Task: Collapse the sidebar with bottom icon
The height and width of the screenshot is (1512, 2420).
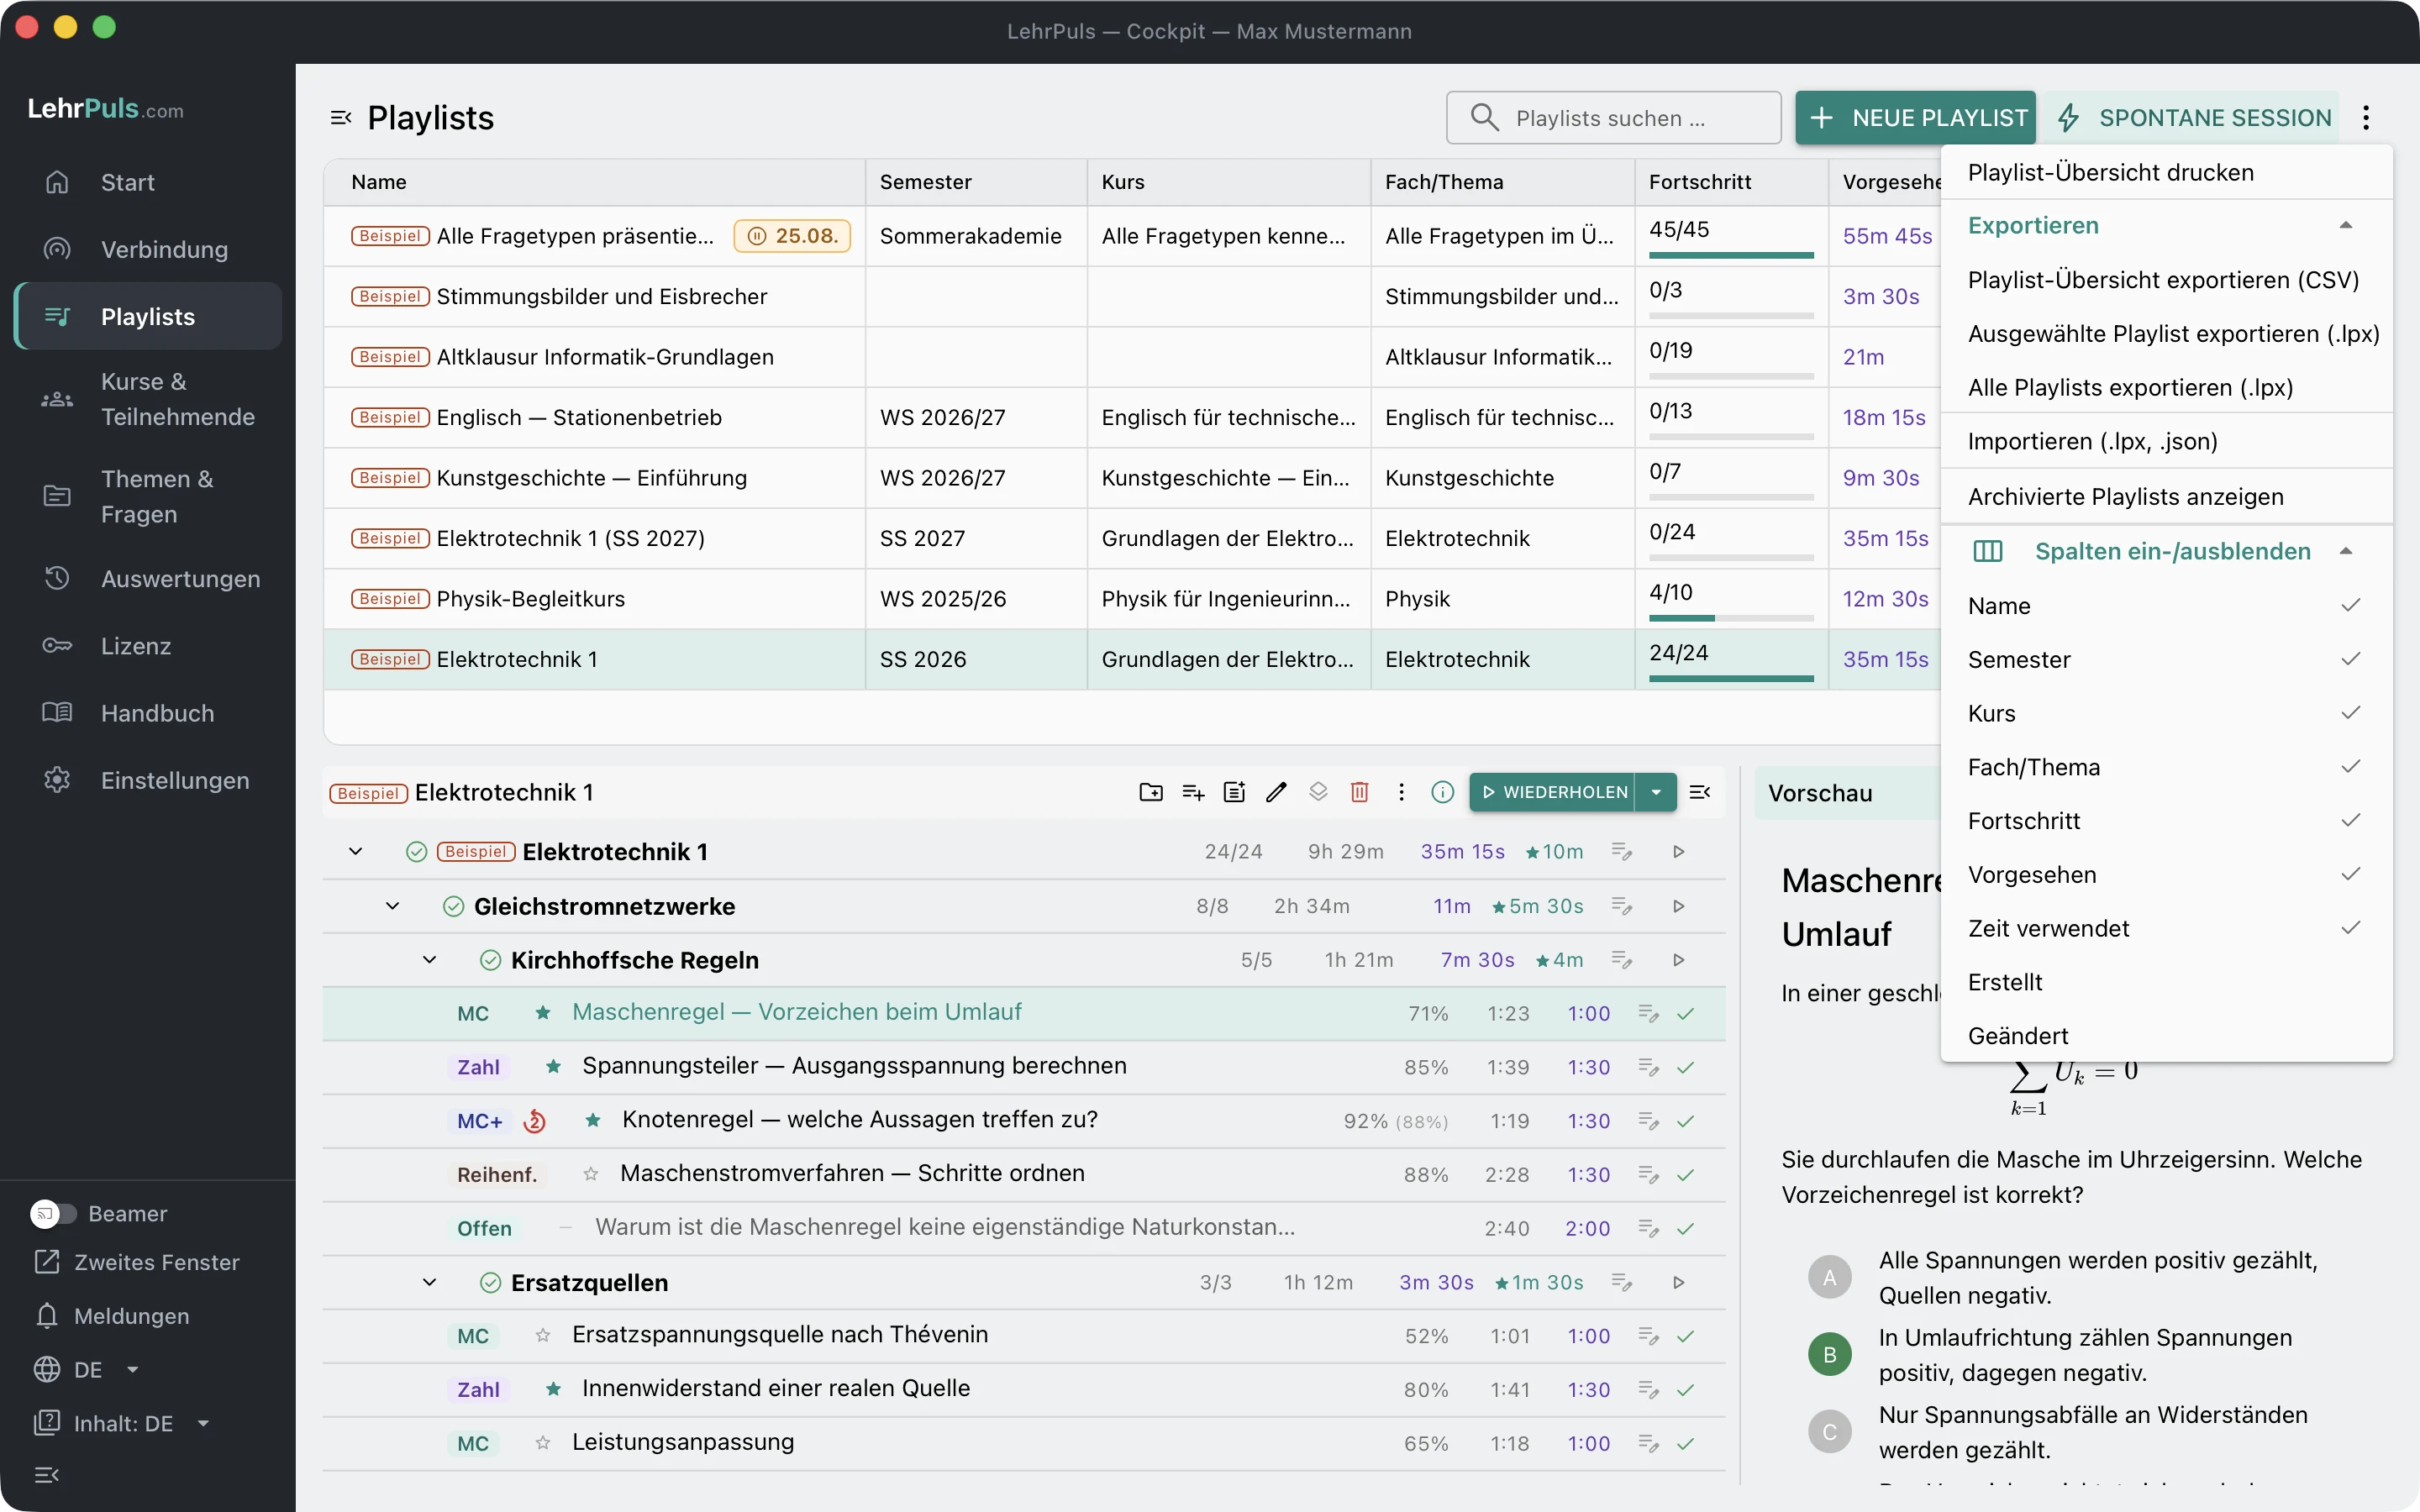Action: pyautogui.click(x=47, y=1475)
